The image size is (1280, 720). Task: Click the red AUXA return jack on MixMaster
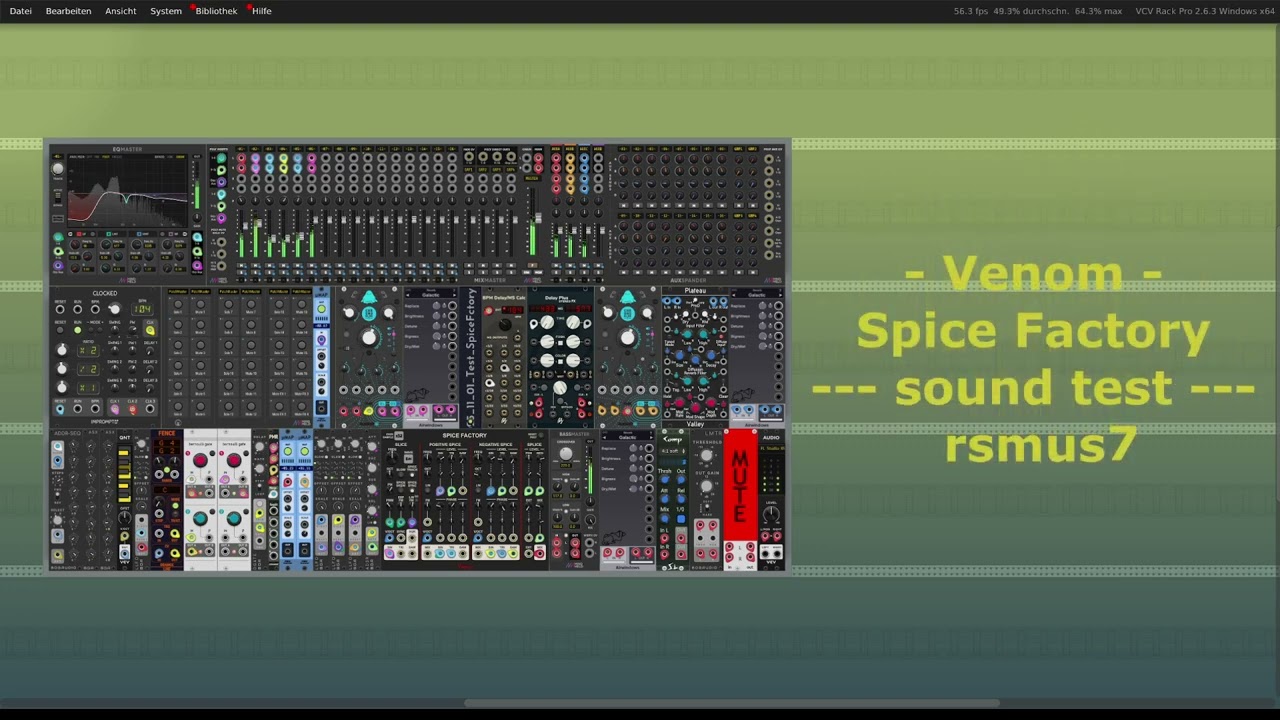pos(556,158)
